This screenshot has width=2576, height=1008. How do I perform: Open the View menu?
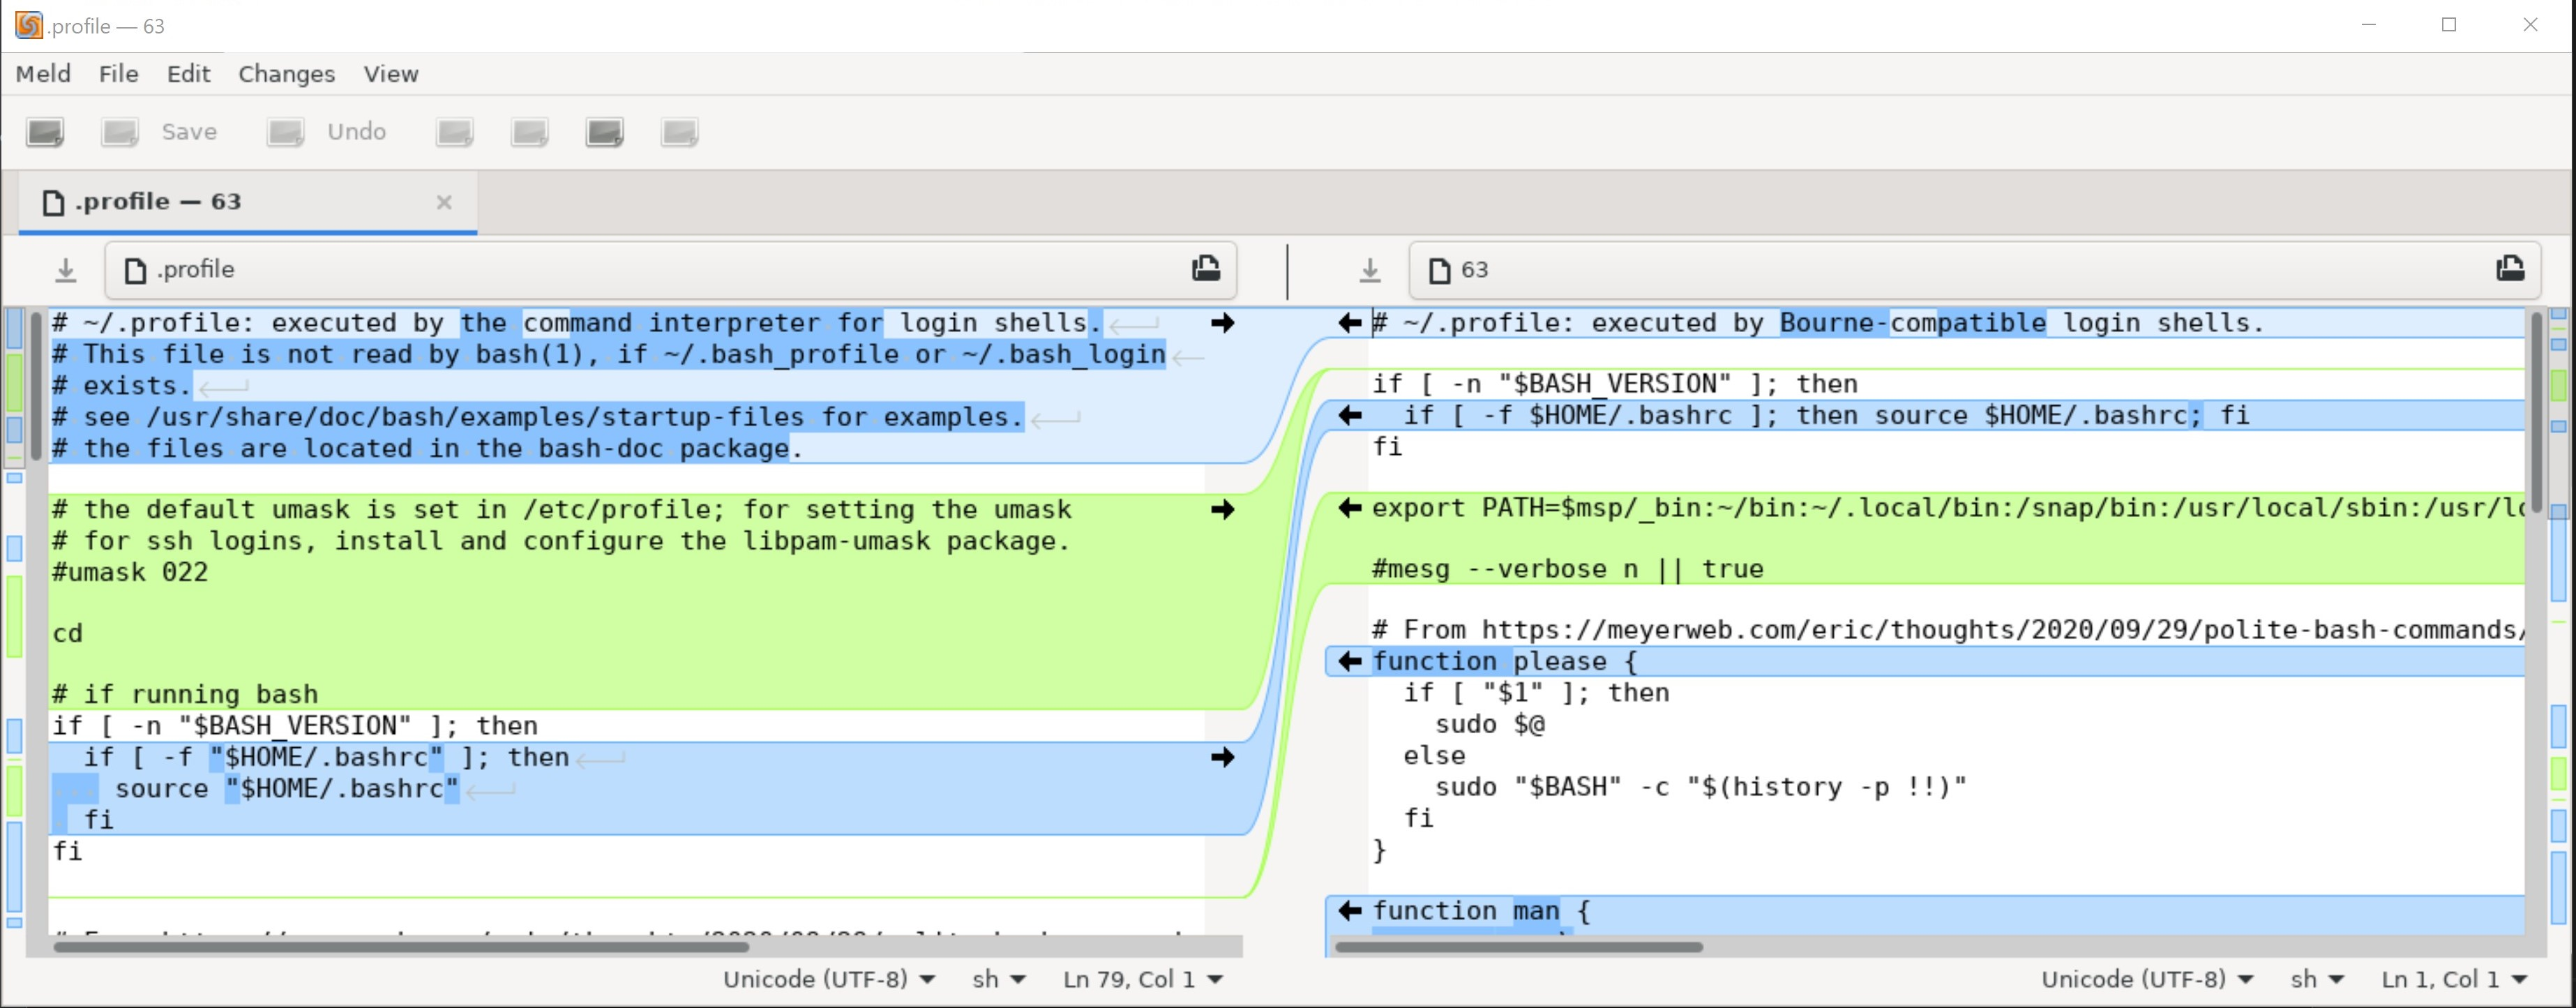[390, 74]
